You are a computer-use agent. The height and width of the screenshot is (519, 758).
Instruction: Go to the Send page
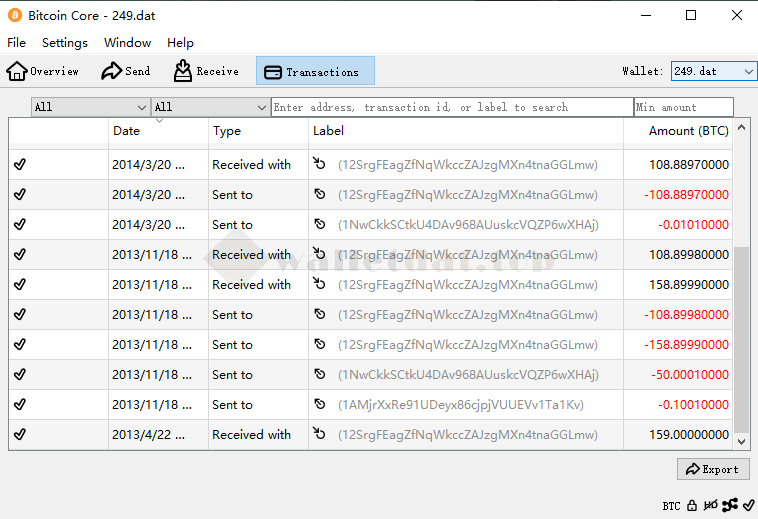click(126, 71)
